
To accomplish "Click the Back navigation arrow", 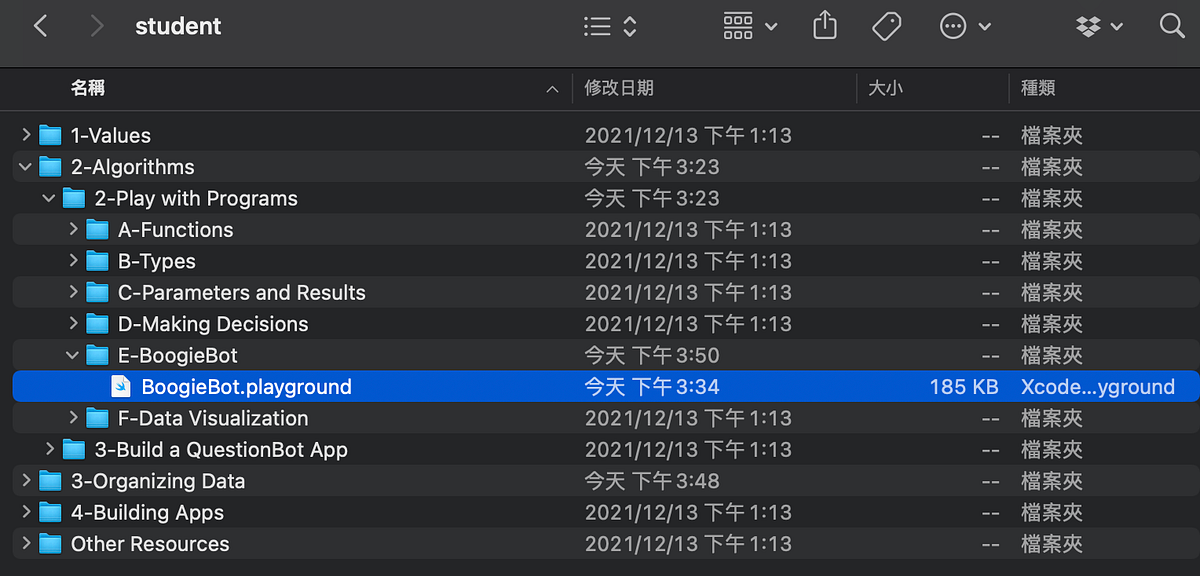I will pos(40,26).
